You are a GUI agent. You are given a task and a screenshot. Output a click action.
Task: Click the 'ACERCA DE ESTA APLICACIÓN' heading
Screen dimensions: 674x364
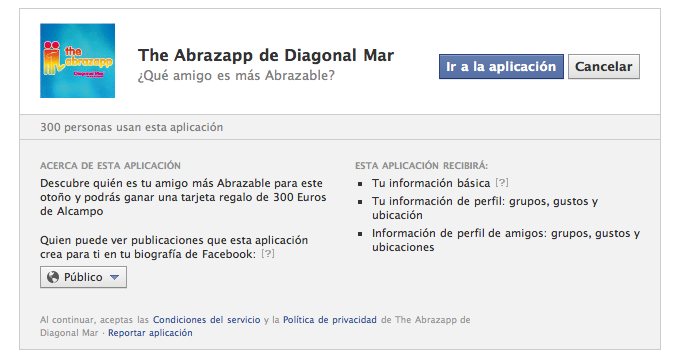point(110,165)
